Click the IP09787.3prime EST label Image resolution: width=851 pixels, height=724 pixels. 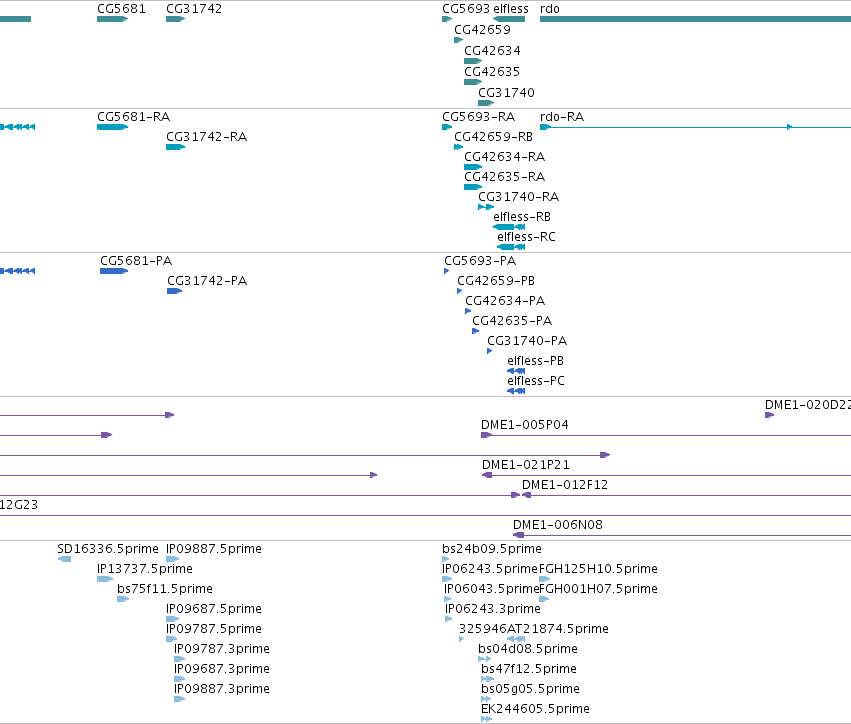221,650
